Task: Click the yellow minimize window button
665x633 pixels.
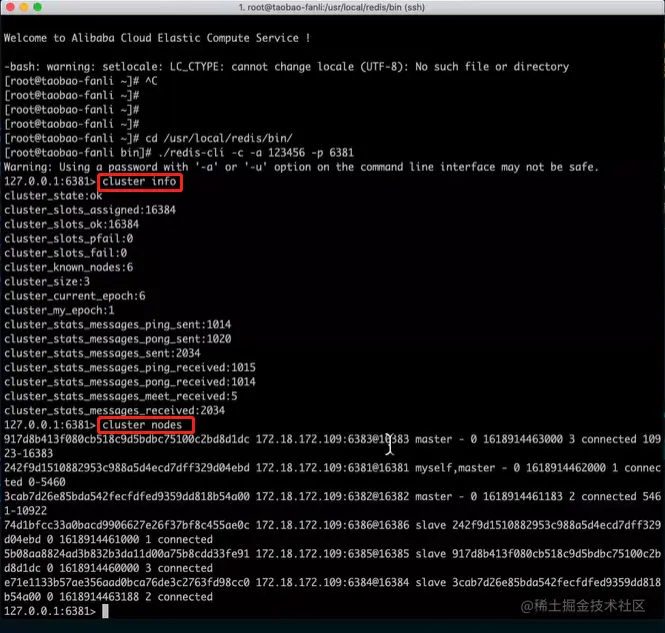Action: [24, 7]
